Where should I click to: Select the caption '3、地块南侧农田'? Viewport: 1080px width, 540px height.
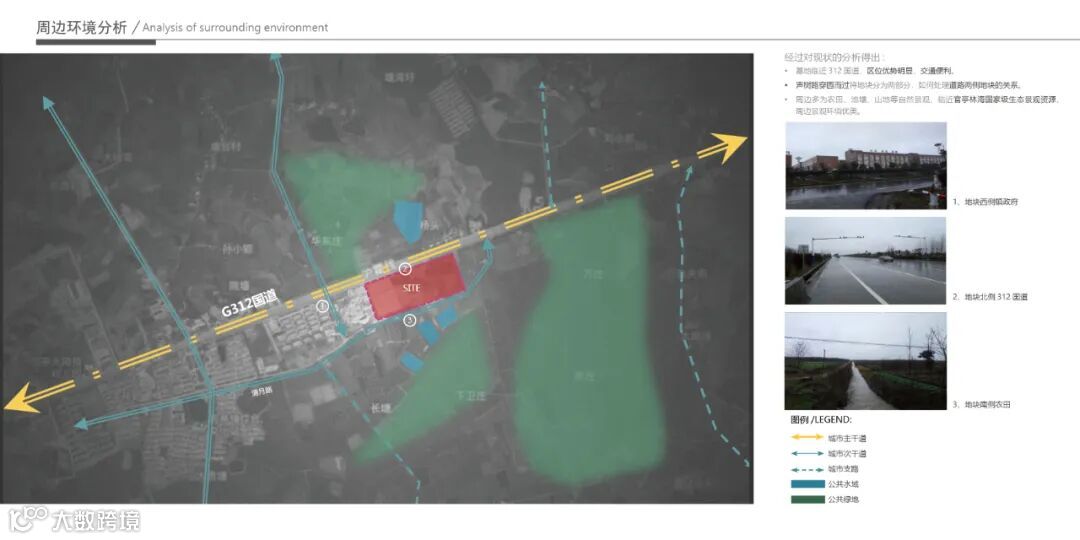point(982,405)
